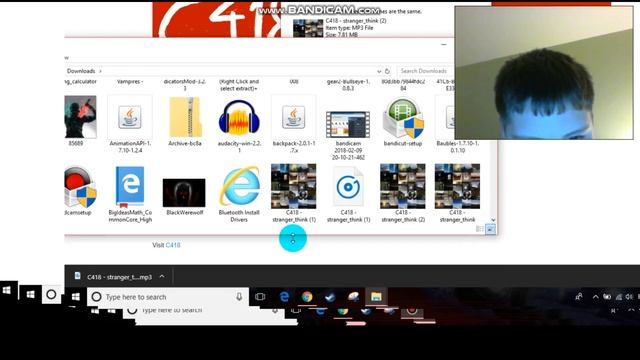Refresh the Downloads folder view
640x360 pixels.
click(387, 71)
